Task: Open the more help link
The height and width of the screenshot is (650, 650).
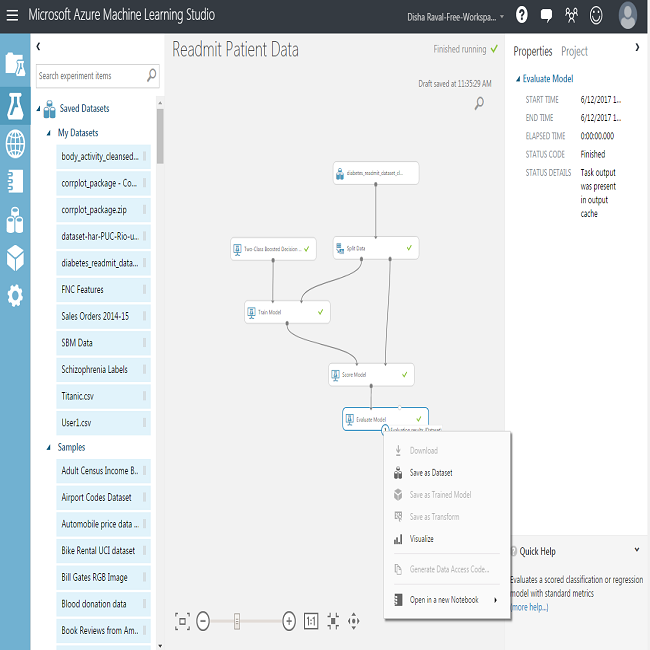Action: [x=529, y=607]
